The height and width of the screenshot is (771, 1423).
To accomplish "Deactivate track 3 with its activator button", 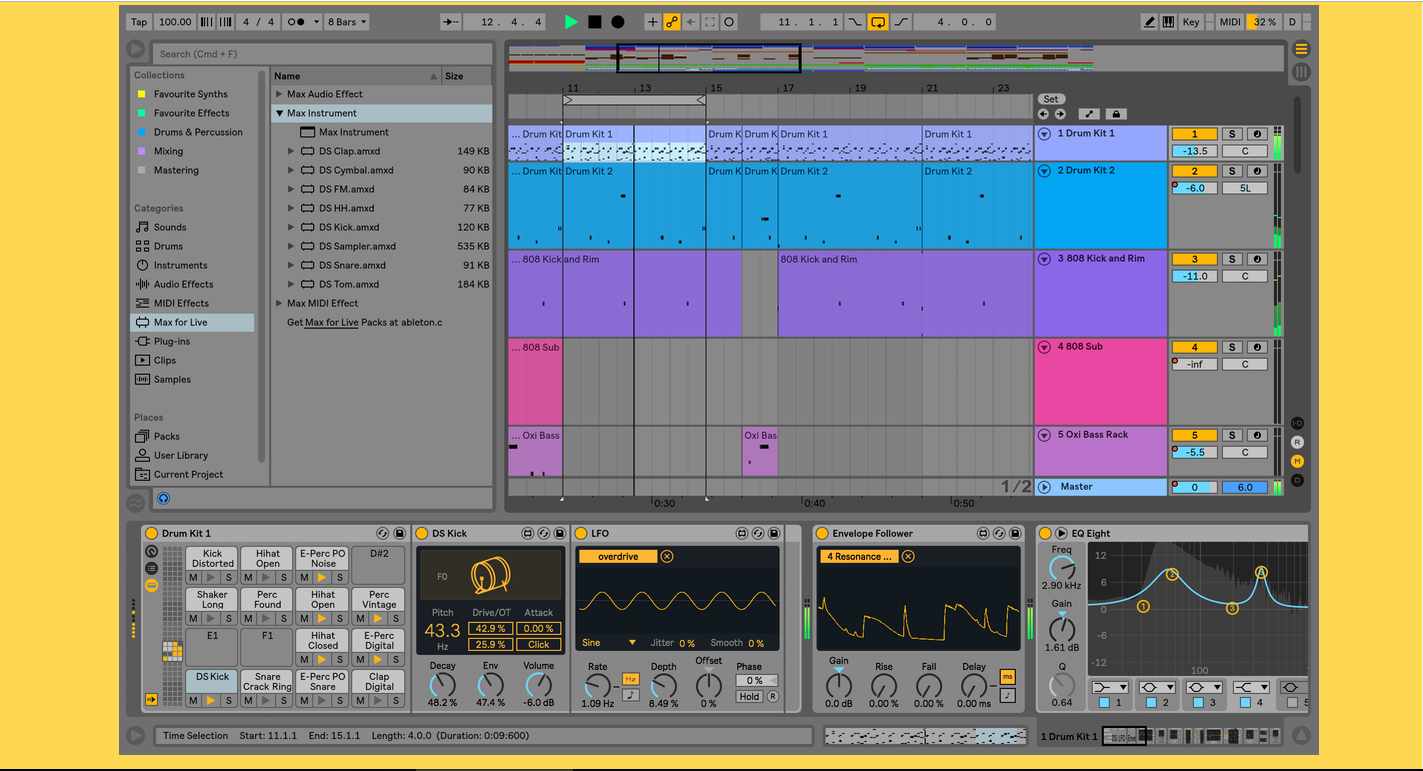I will [x=1194, y=259].
